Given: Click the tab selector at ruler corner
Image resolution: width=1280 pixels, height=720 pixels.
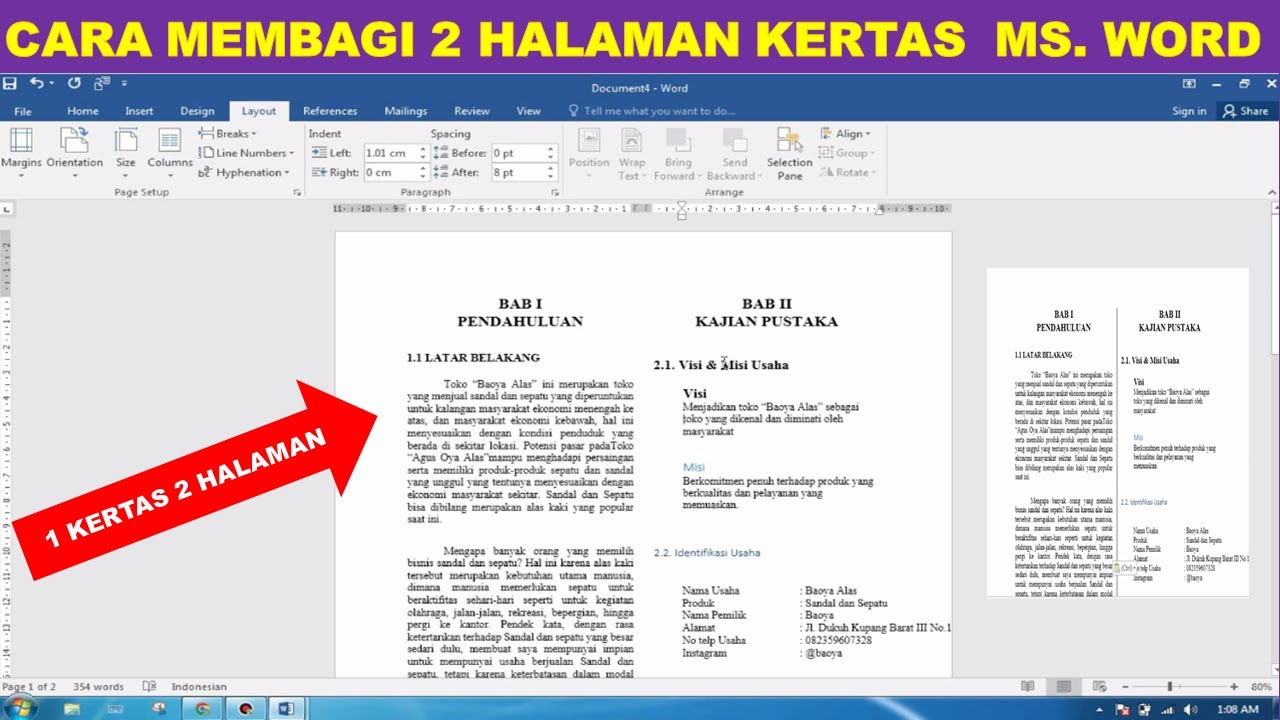Looking at the screenshot, I should (7, 209).
